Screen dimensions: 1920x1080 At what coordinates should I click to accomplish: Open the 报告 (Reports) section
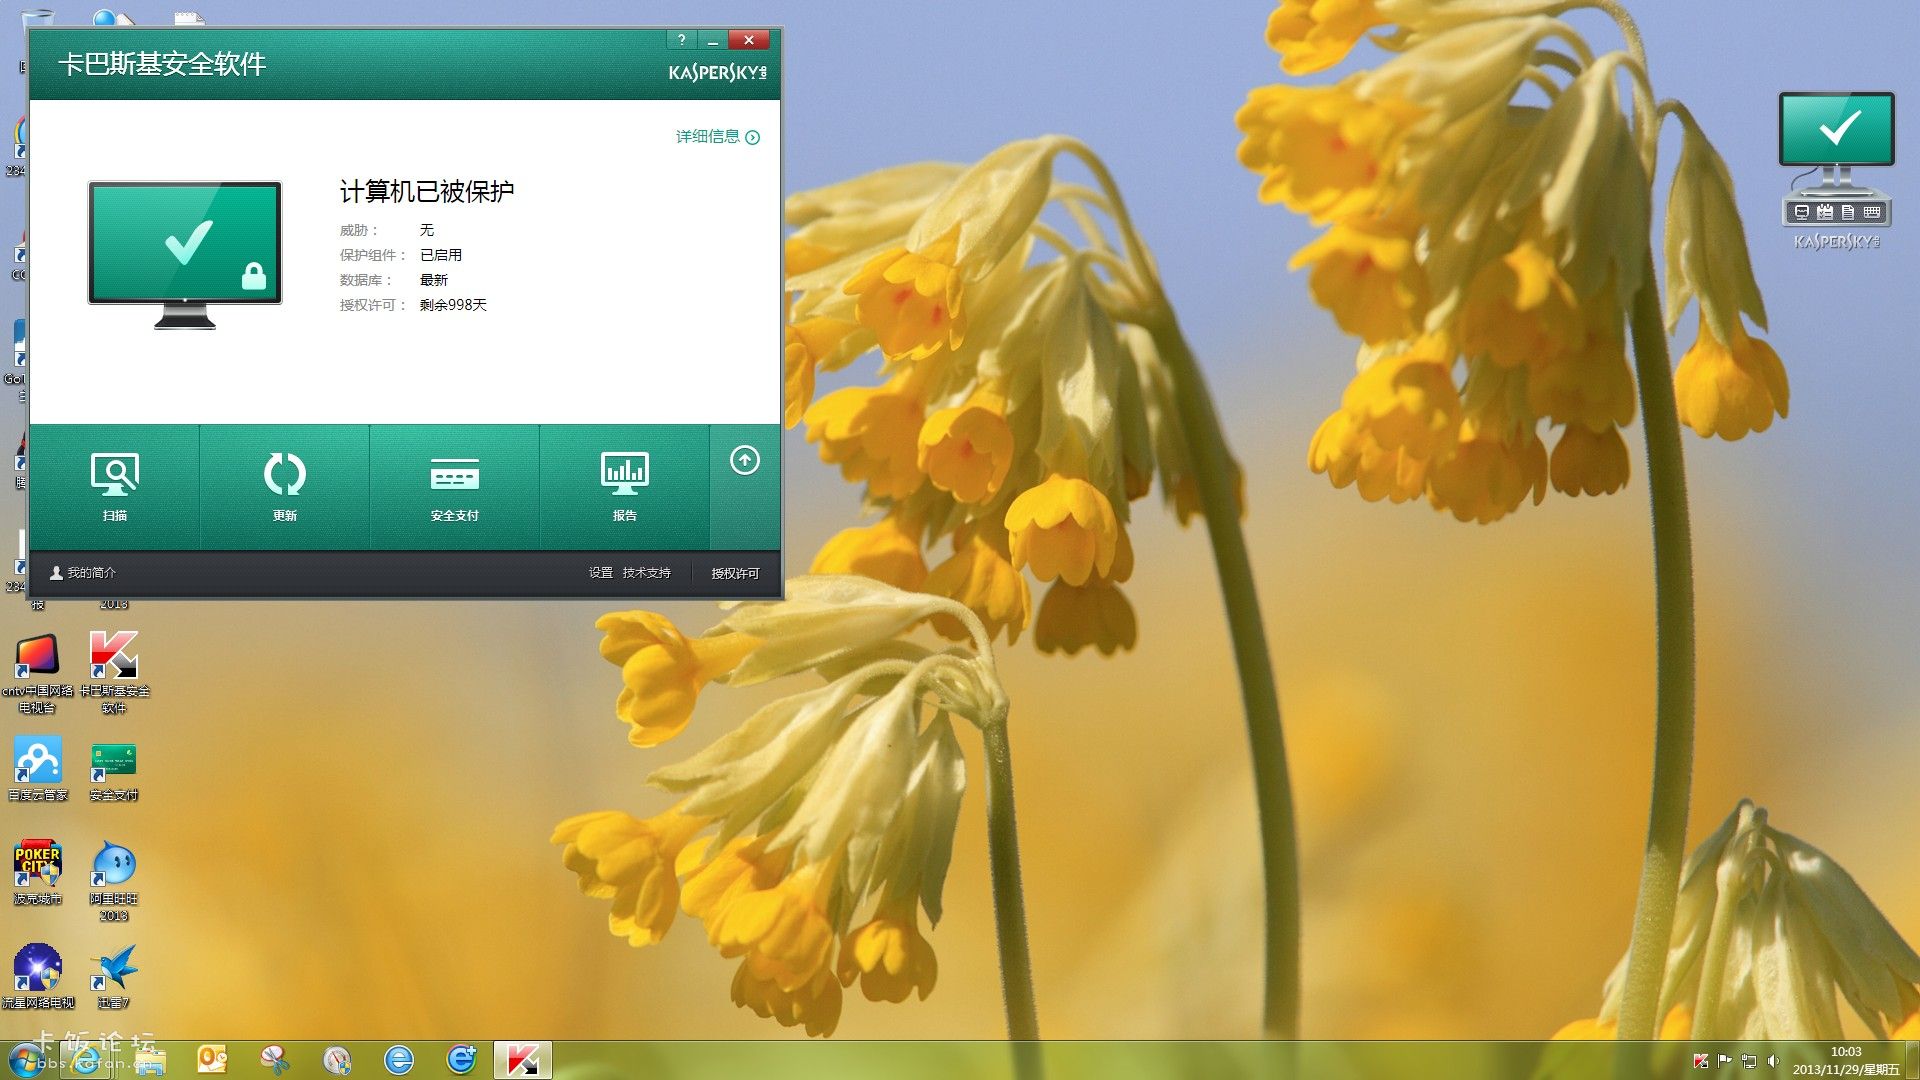click(625, 487)
